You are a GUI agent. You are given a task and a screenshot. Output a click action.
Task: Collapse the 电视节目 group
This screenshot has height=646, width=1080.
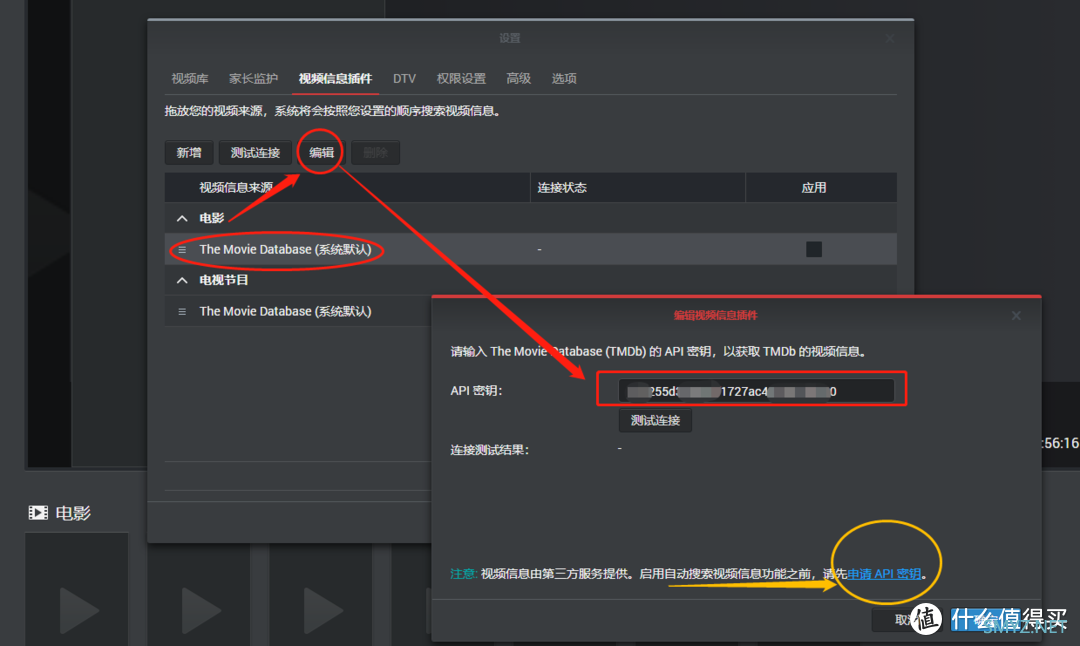[182, 280]
